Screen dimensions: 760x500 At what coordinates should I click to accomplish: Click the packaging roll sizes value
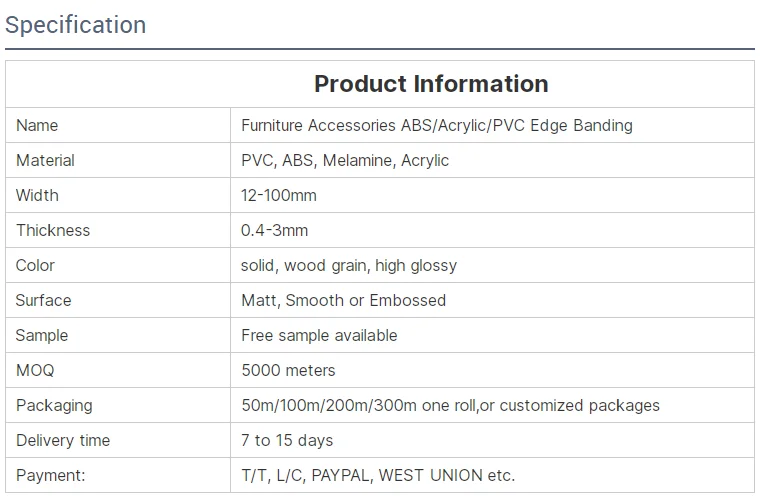[450, 405]
